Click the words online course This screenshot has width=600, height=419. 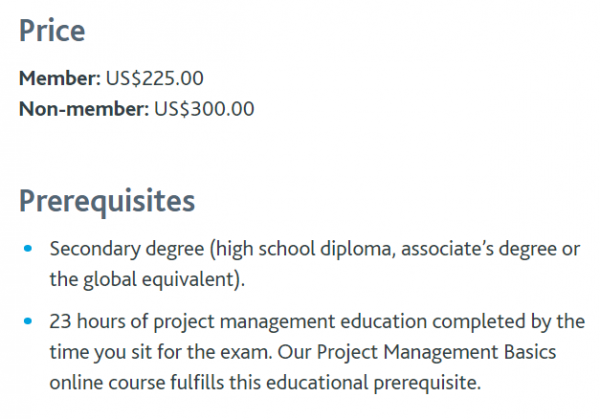click(105, 382)
